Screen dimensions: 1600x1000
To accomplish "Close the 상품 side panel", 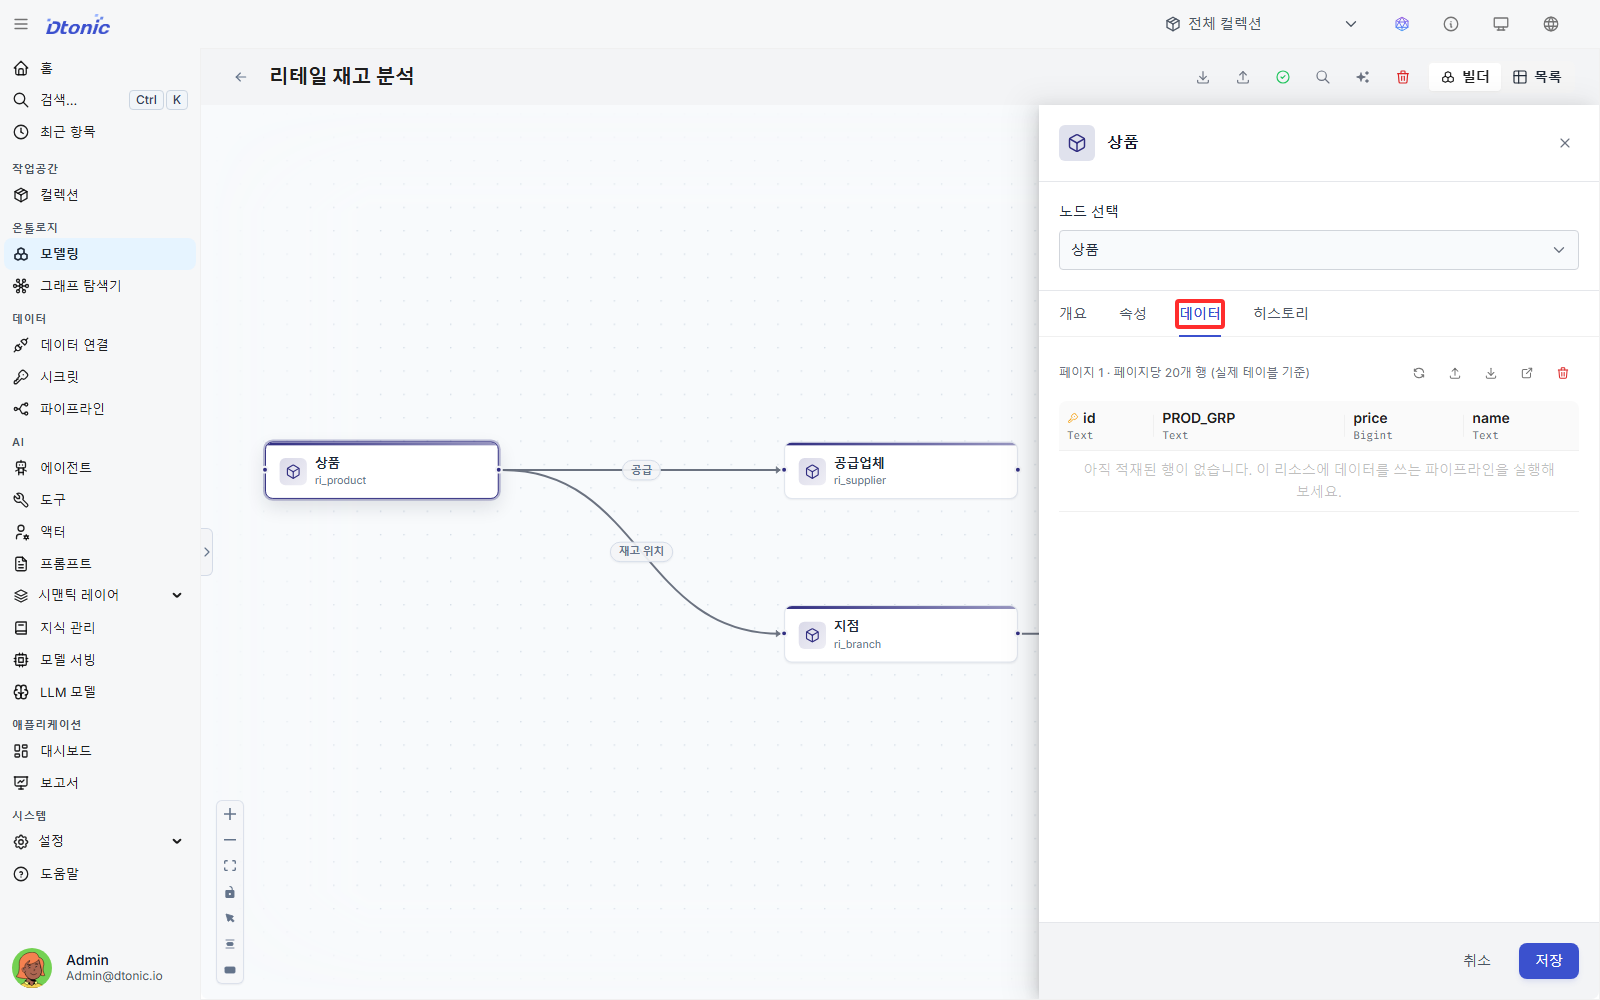I will [1565, 143].
